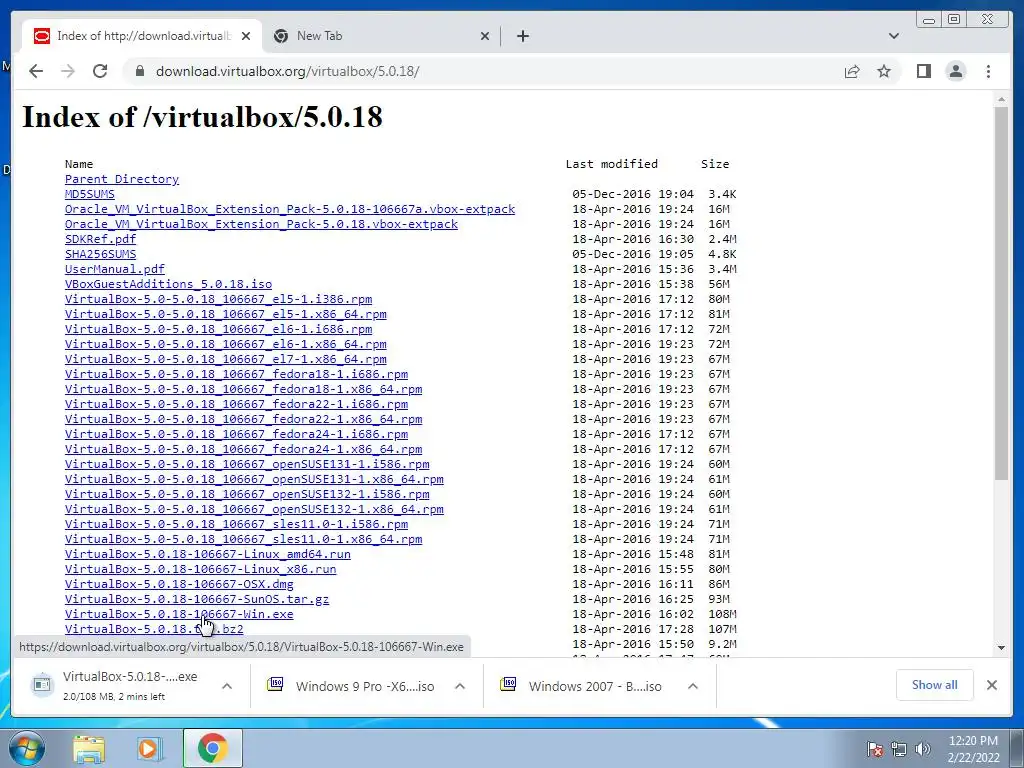Download Extension_Pack-5.0.18.vbox-extpack link
The image size is (1024, 768).
[x=261, y=224]
